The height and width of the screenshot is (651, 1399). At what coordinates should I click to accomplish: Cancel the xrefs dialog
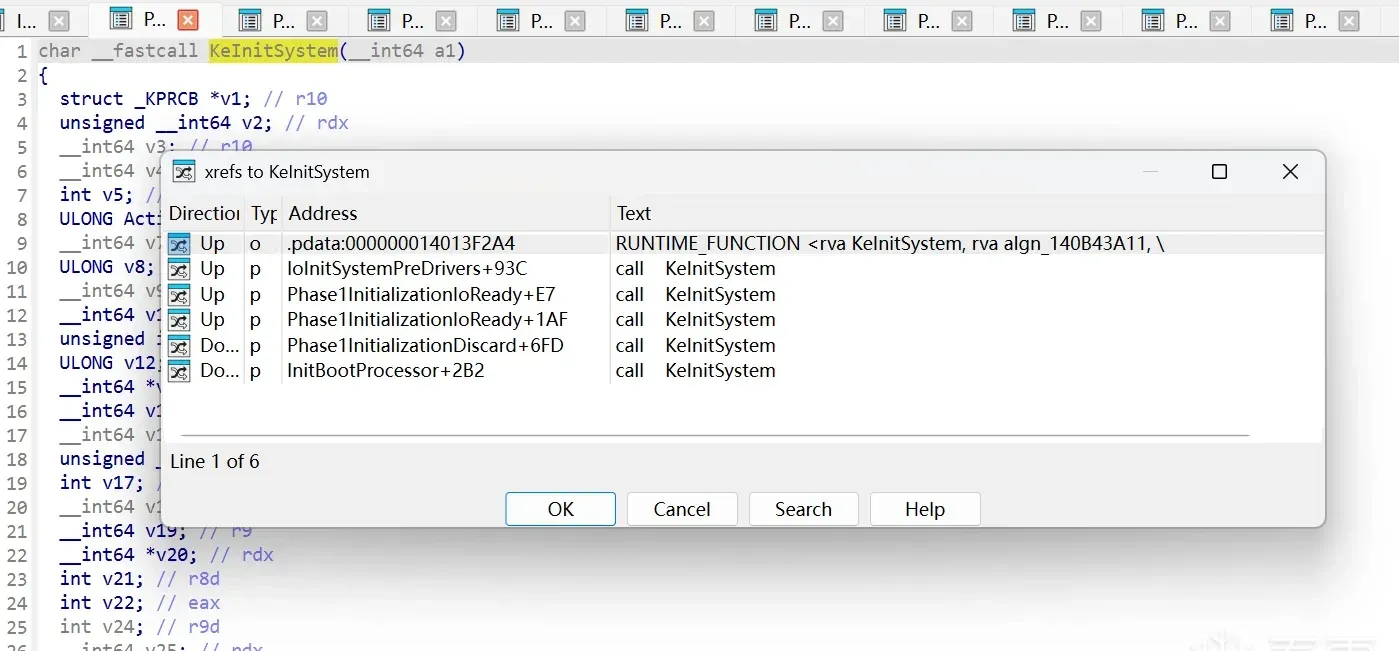(x=682, y=509)
